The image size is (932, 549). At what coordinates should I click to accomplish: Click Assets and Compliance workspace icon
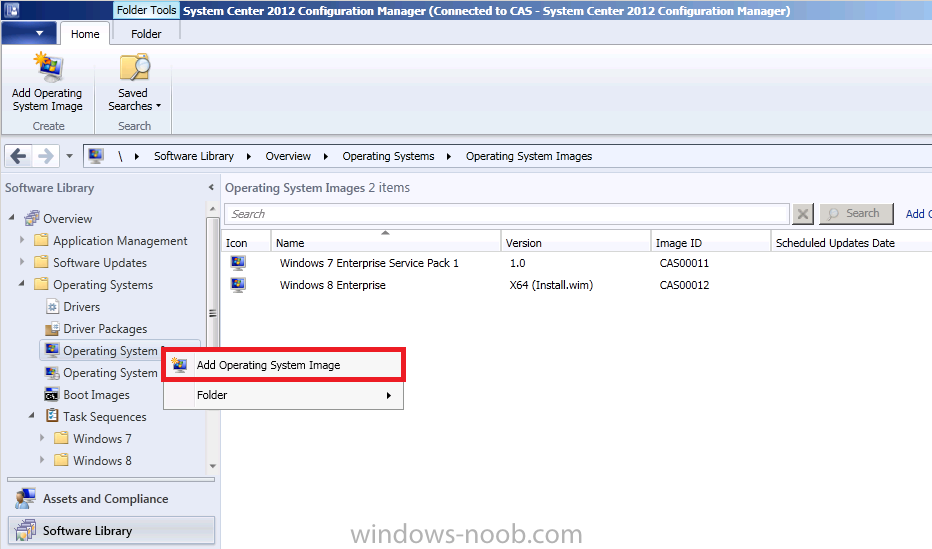click(25, 498)
